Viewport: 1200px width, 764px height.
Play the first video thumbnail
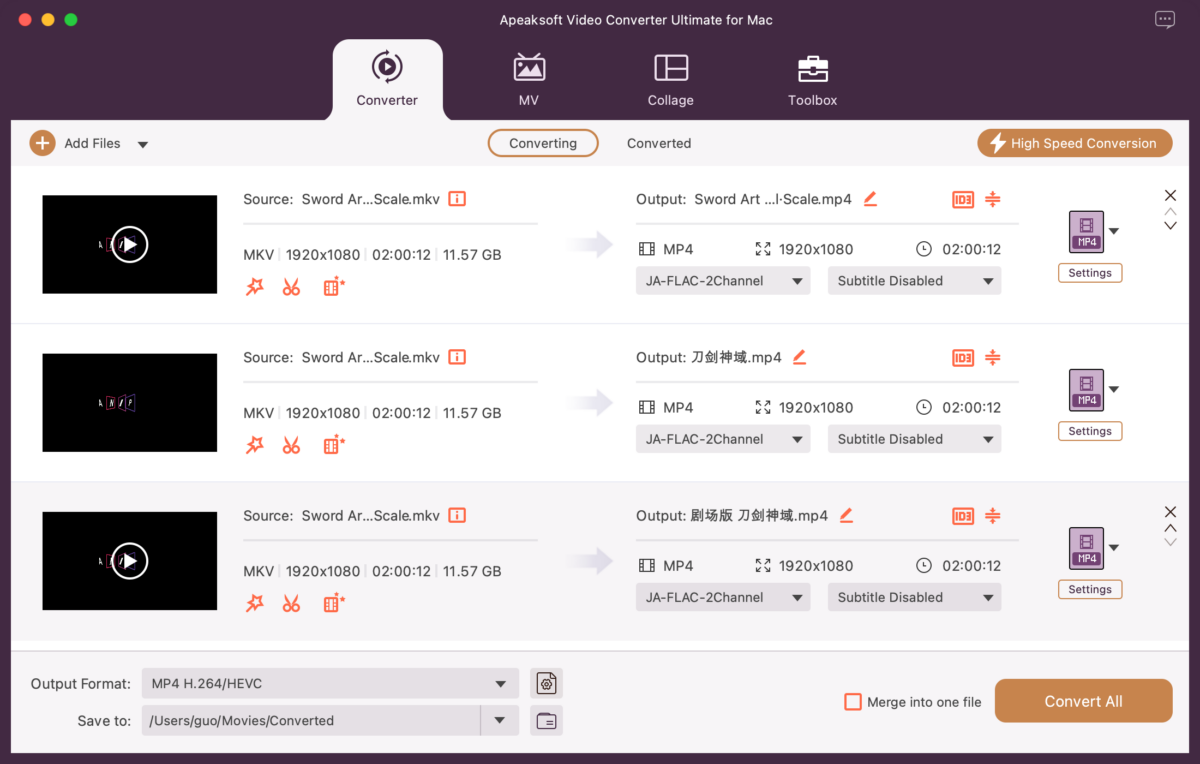pos(130,244)
